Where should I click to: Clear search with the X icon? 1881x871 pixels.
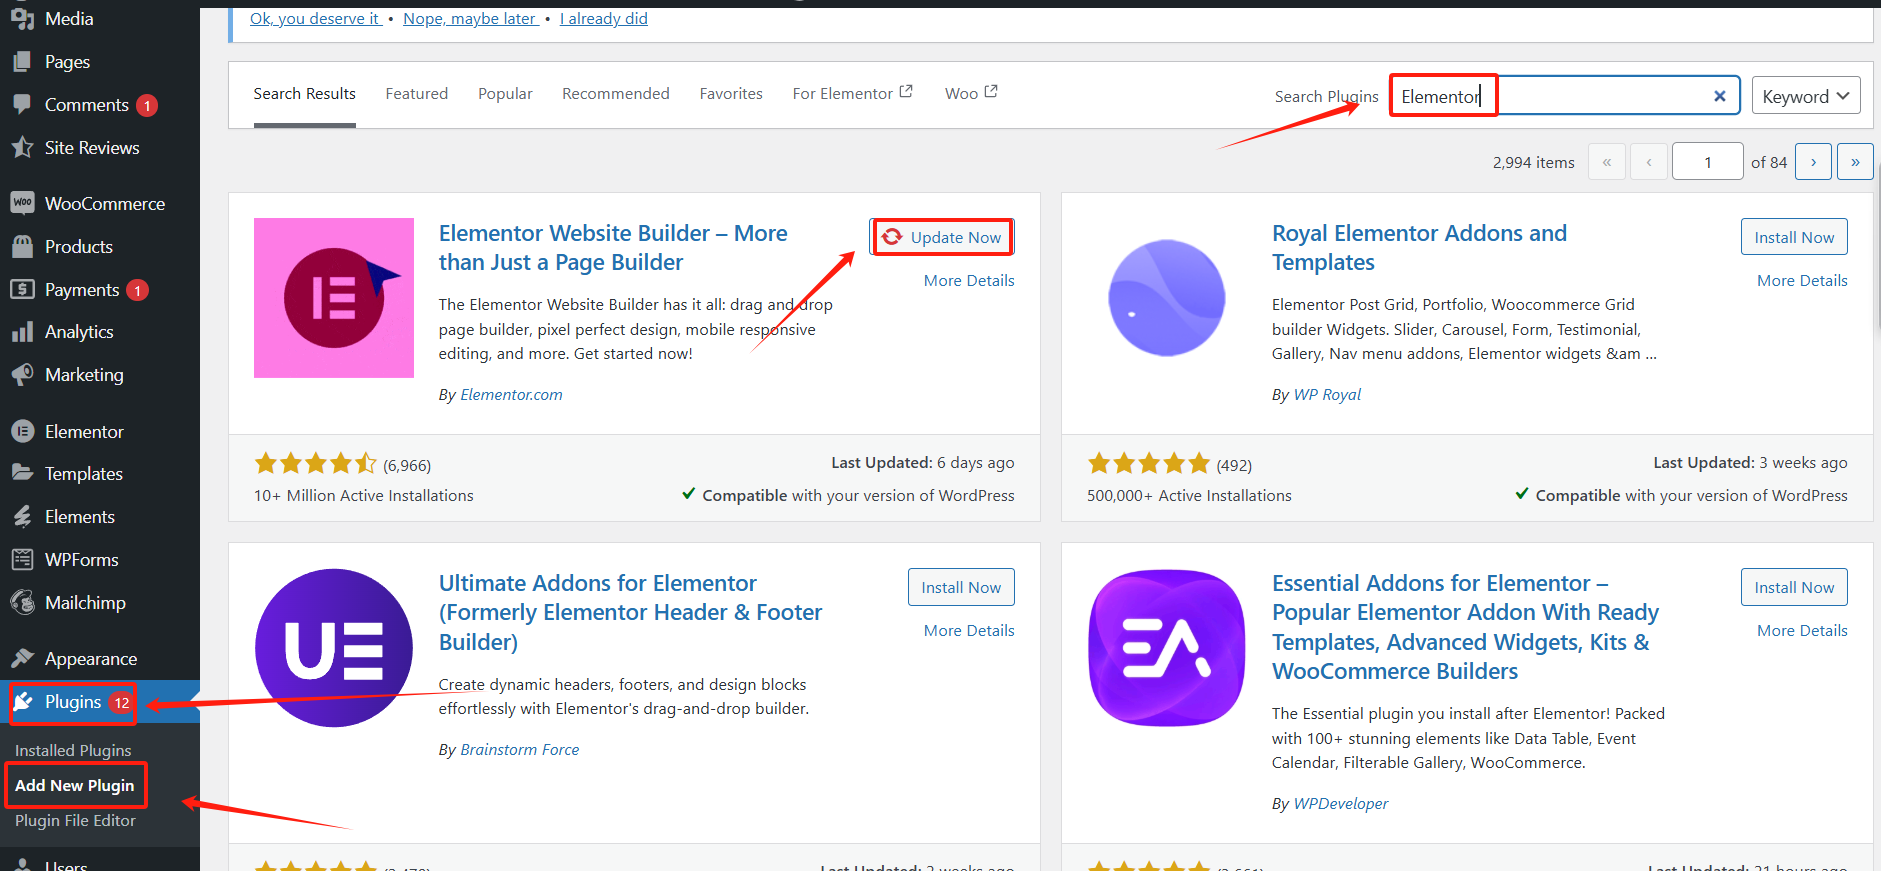click(1720, 96)
